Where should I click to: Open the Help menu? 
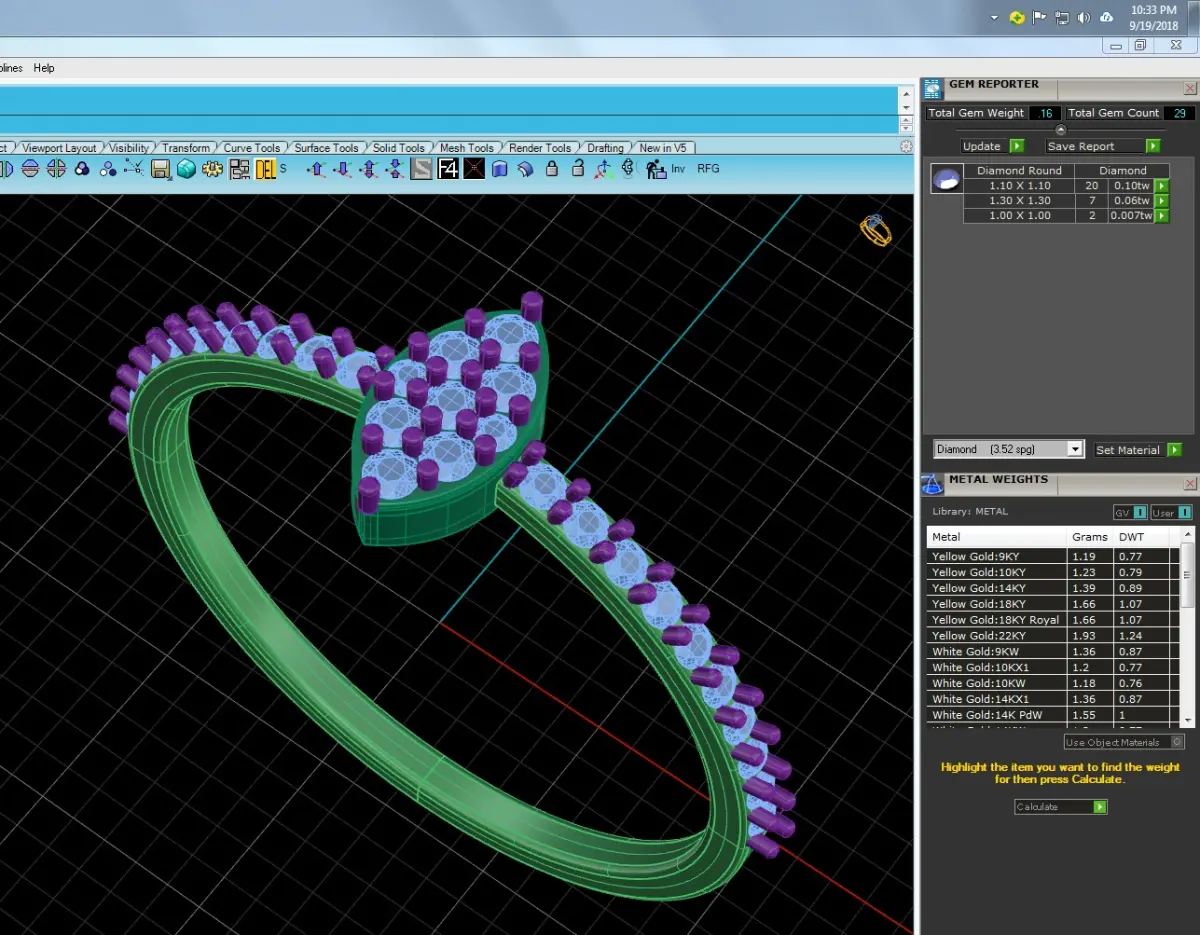coord(44,68)
